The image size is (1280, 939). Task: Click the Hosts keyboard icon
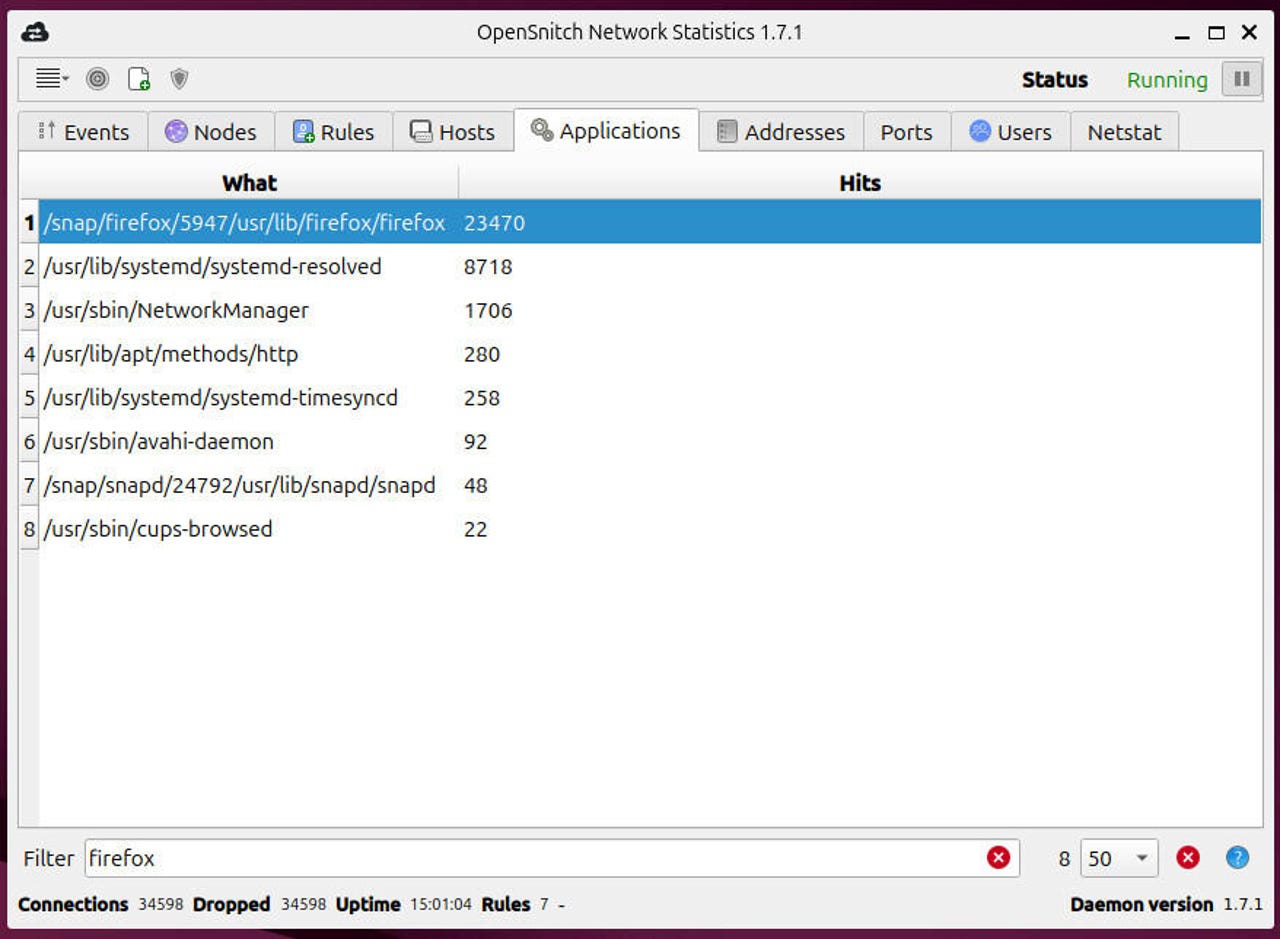pos(421,131)
